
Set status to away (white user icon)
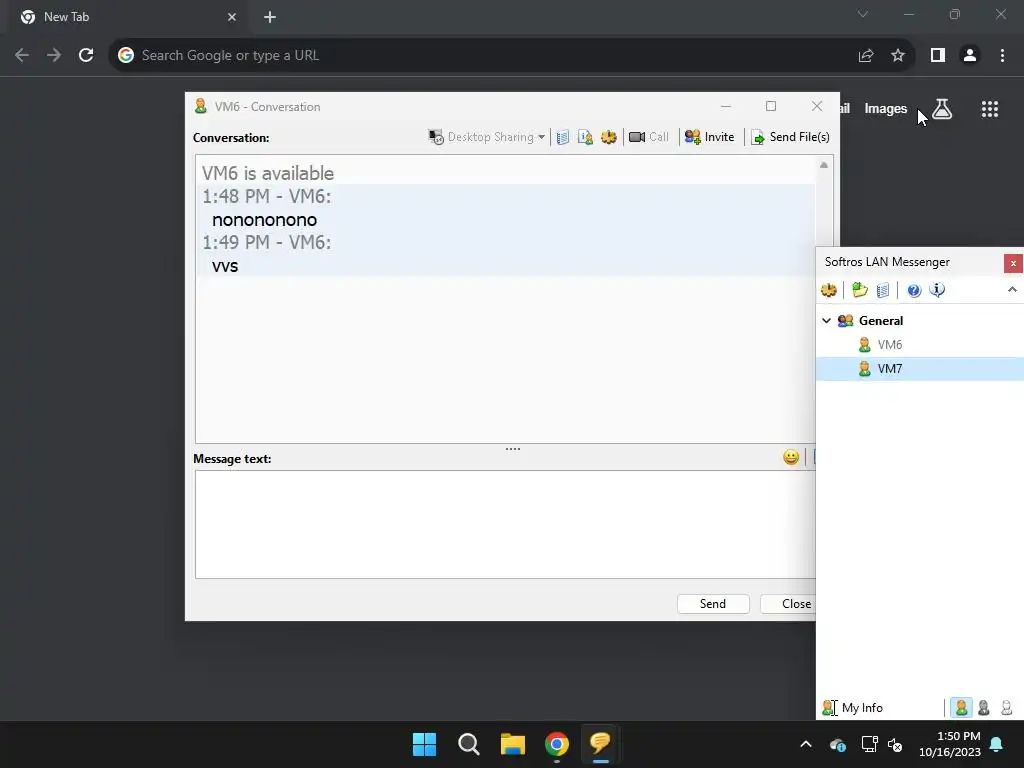pyautogui.click(x=1006, y=708)
